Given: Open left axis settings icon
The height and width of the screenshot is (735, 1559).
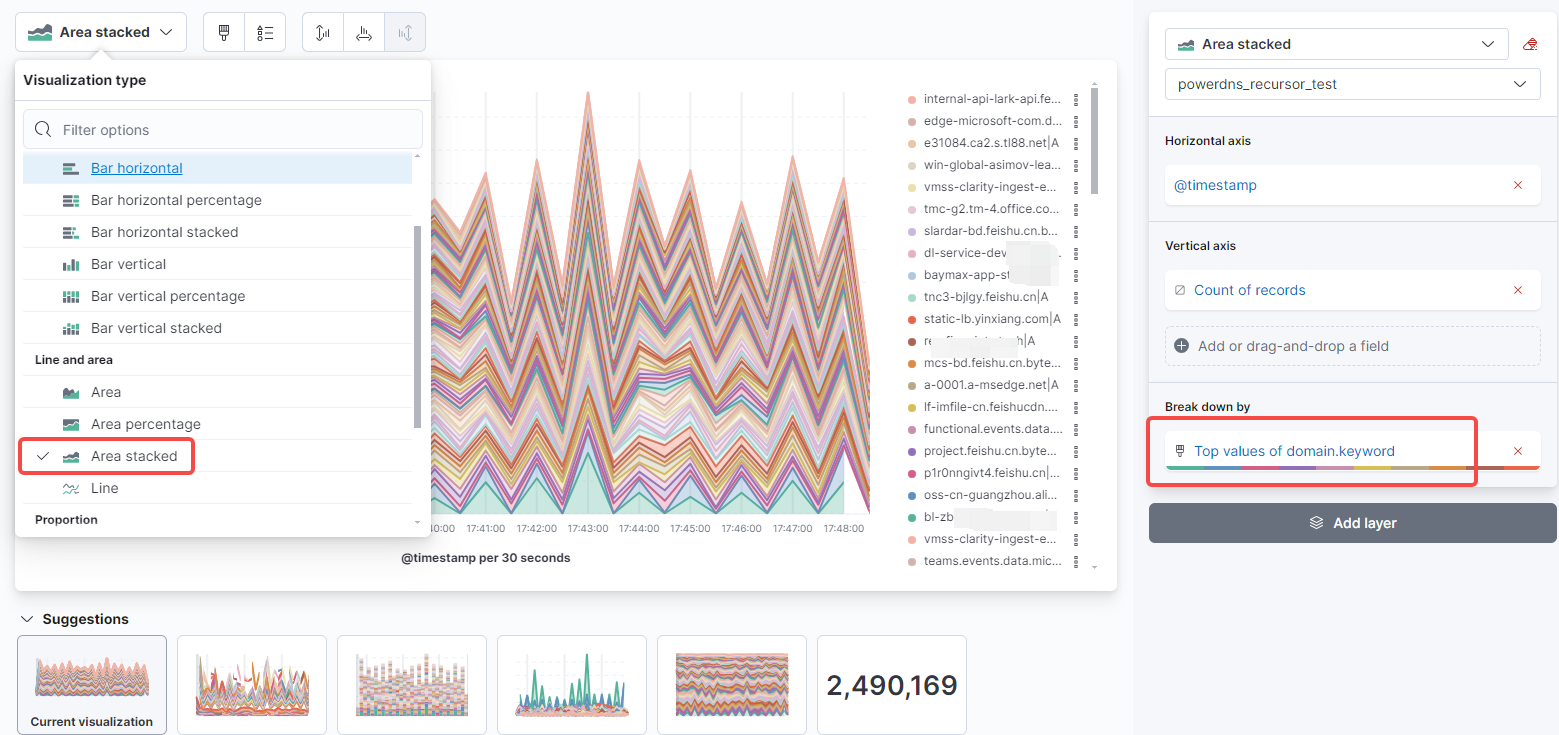Looking at the screenshot, I should [323, 32].
